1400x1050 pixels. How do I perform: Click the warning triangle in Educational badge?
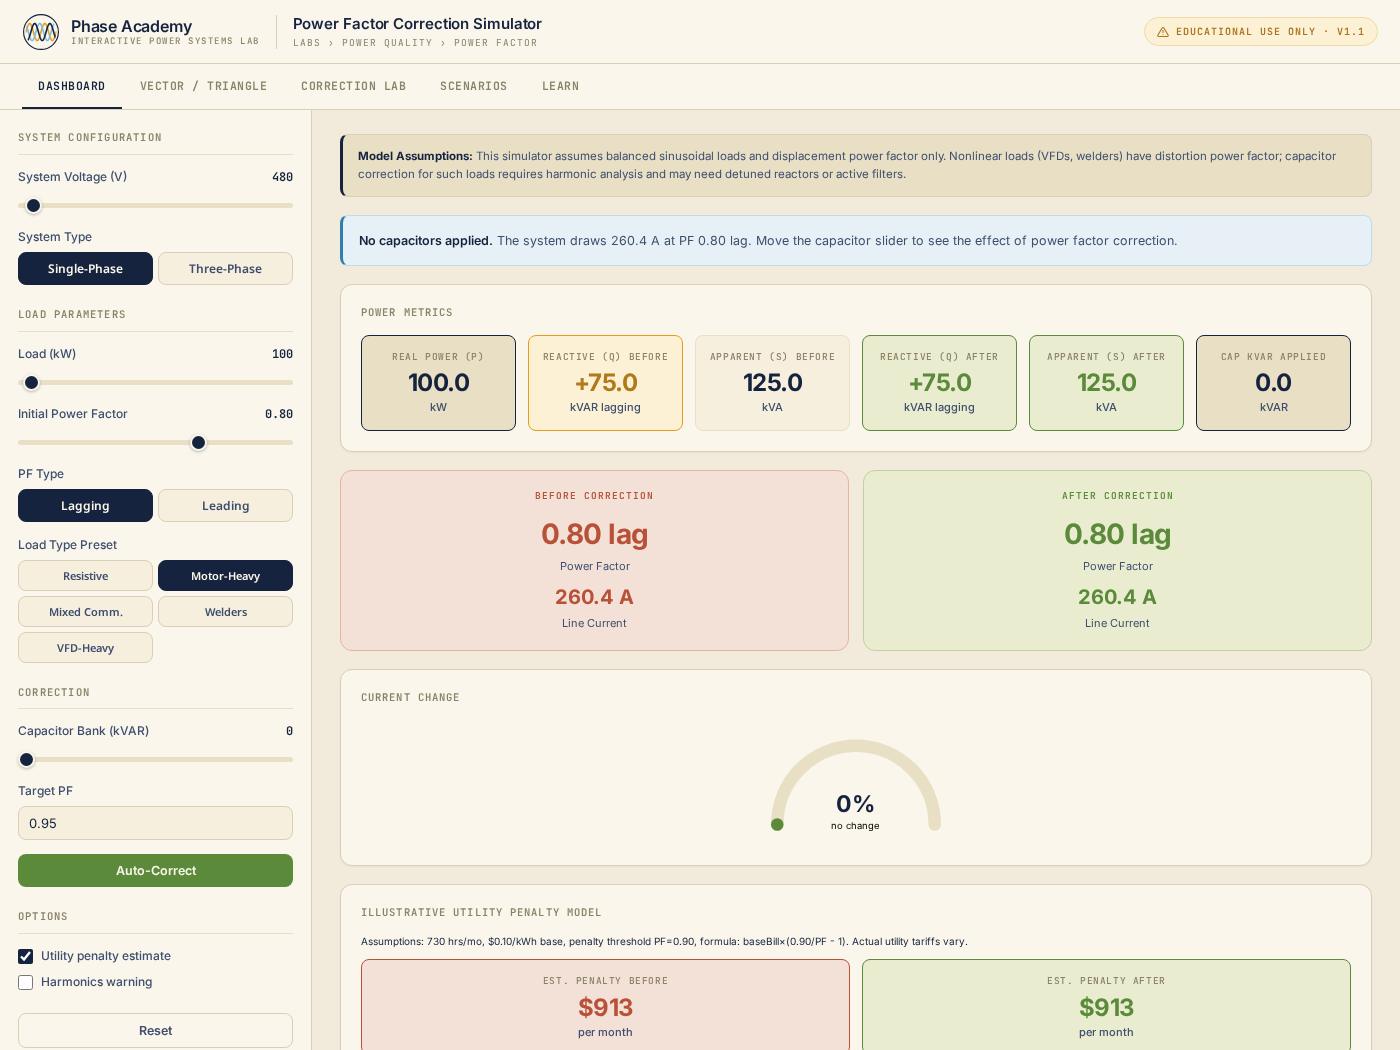click(1163, 32)
